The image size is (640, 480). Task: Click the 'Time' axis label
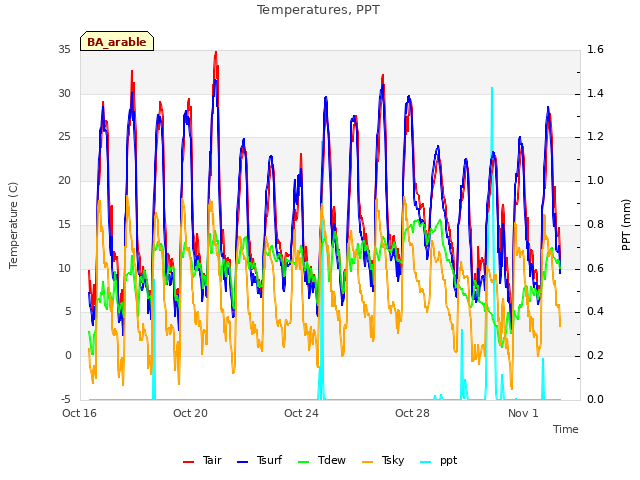[x=566, y=429]
